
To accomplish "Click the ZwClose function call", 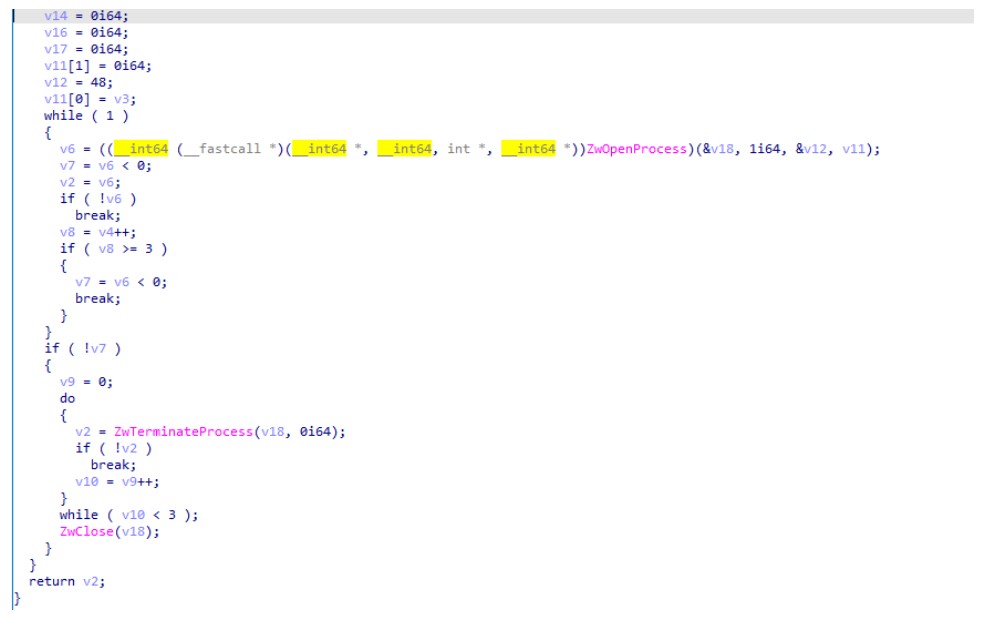I will click(x=84, y=531).
